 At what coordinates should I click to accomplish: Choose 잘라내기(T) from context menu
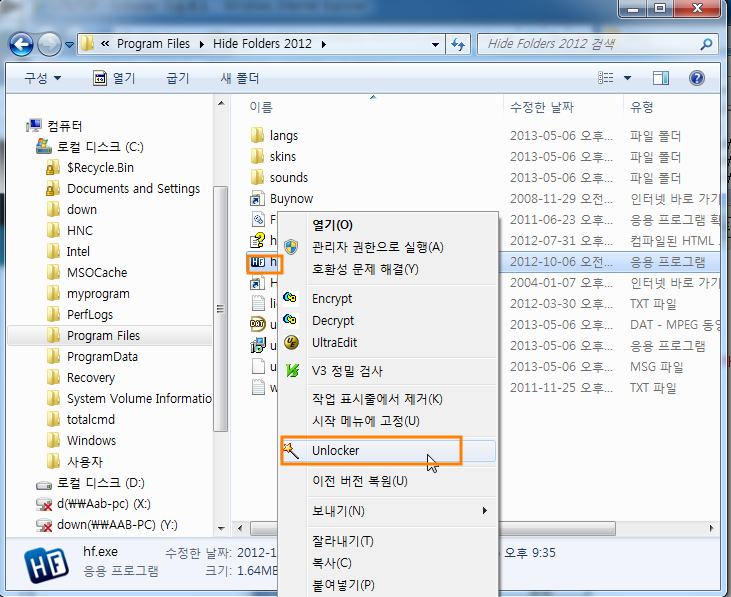388,541
